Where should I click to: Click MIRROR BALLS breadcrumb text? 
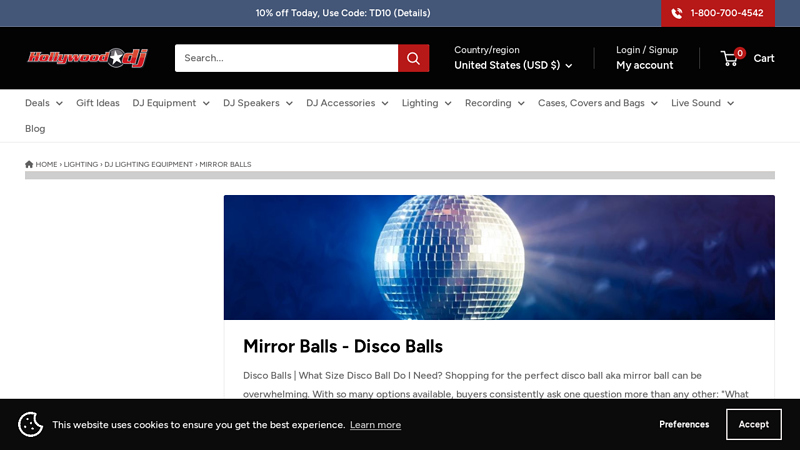(x=225, y=164)
